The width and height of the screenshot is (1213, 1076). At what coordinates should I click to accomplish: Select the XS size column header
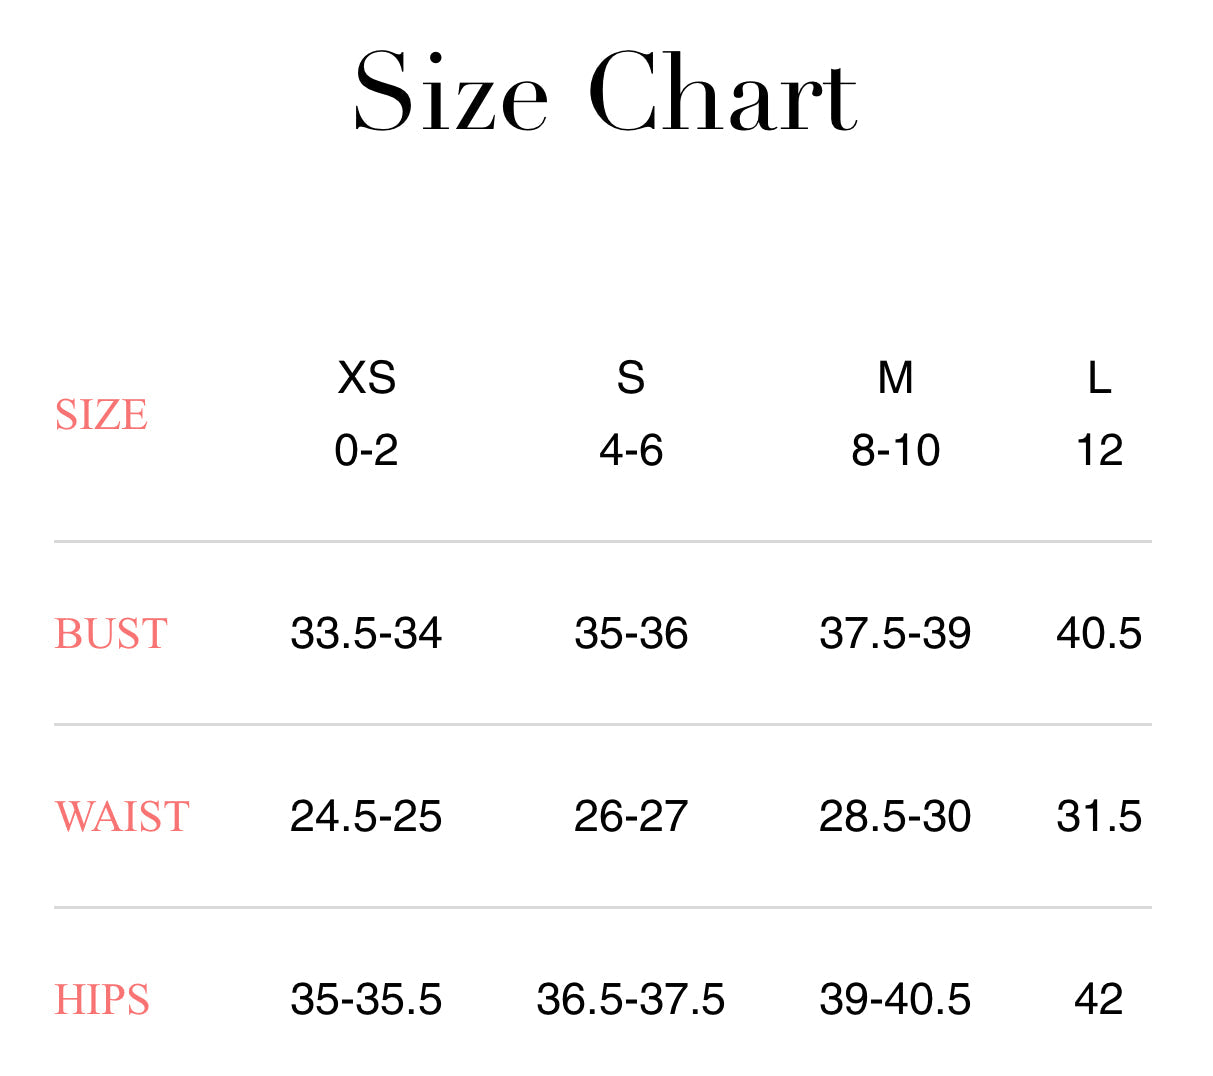point(366,378)
